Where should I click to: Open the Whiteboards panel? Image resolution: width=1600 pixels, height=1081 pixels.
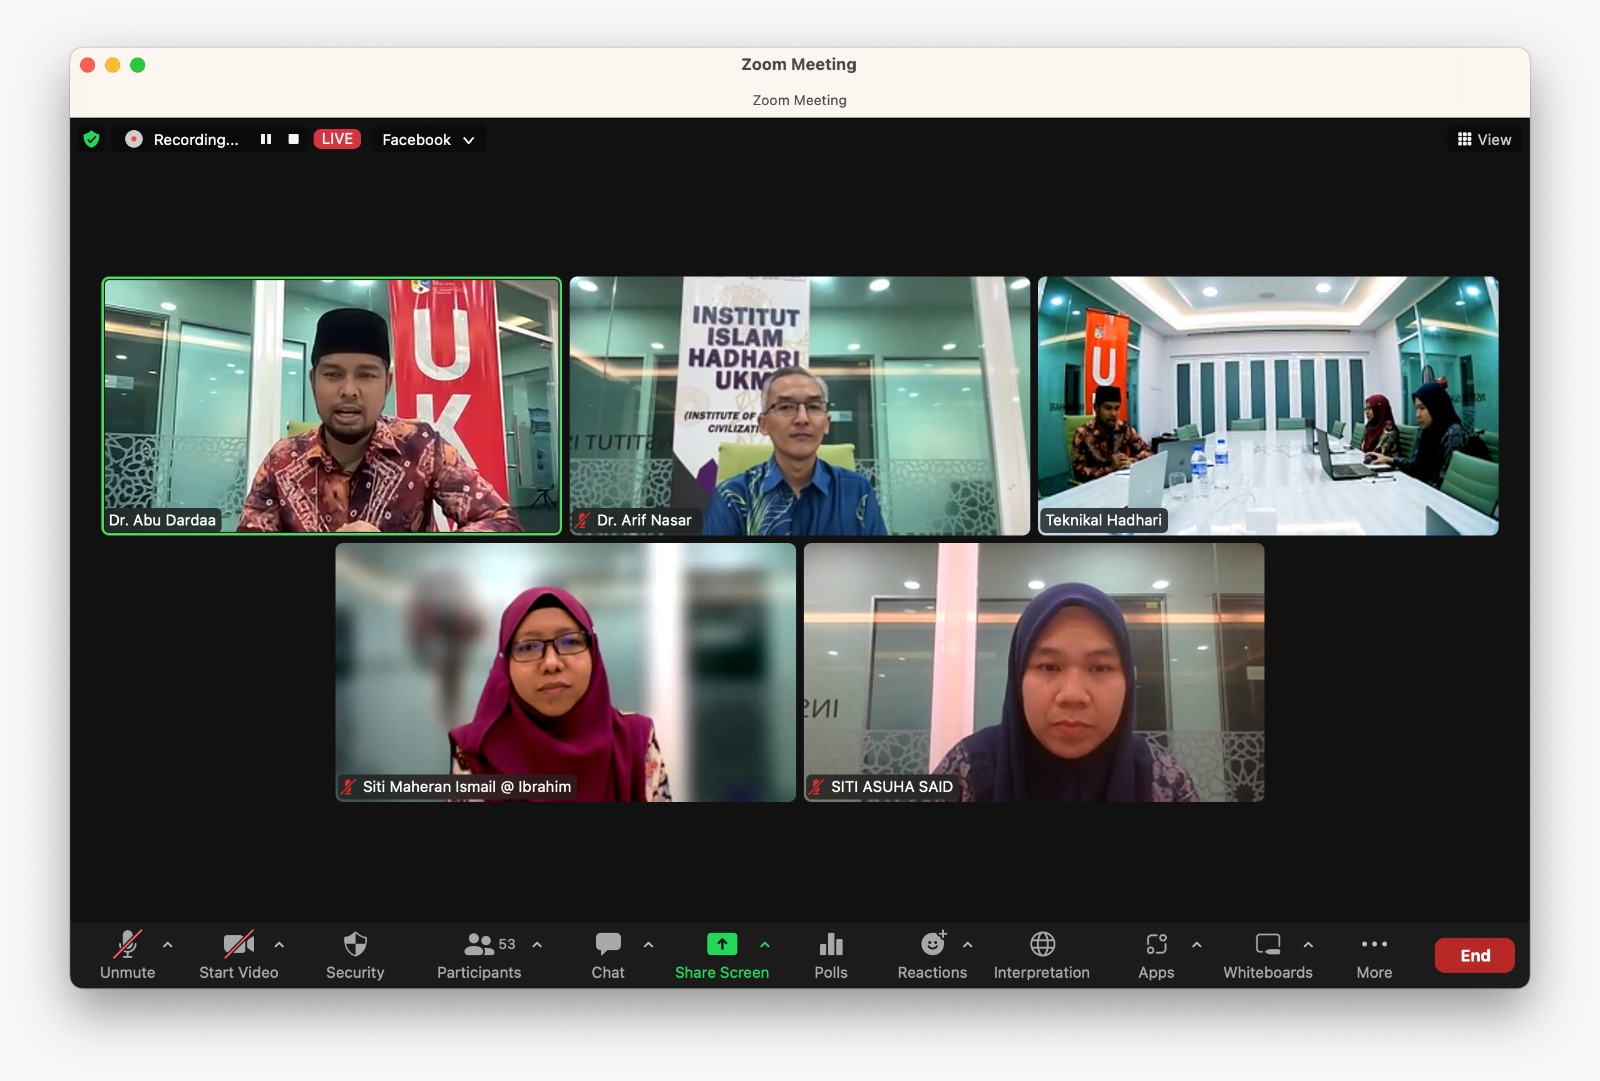(1267, 955)
